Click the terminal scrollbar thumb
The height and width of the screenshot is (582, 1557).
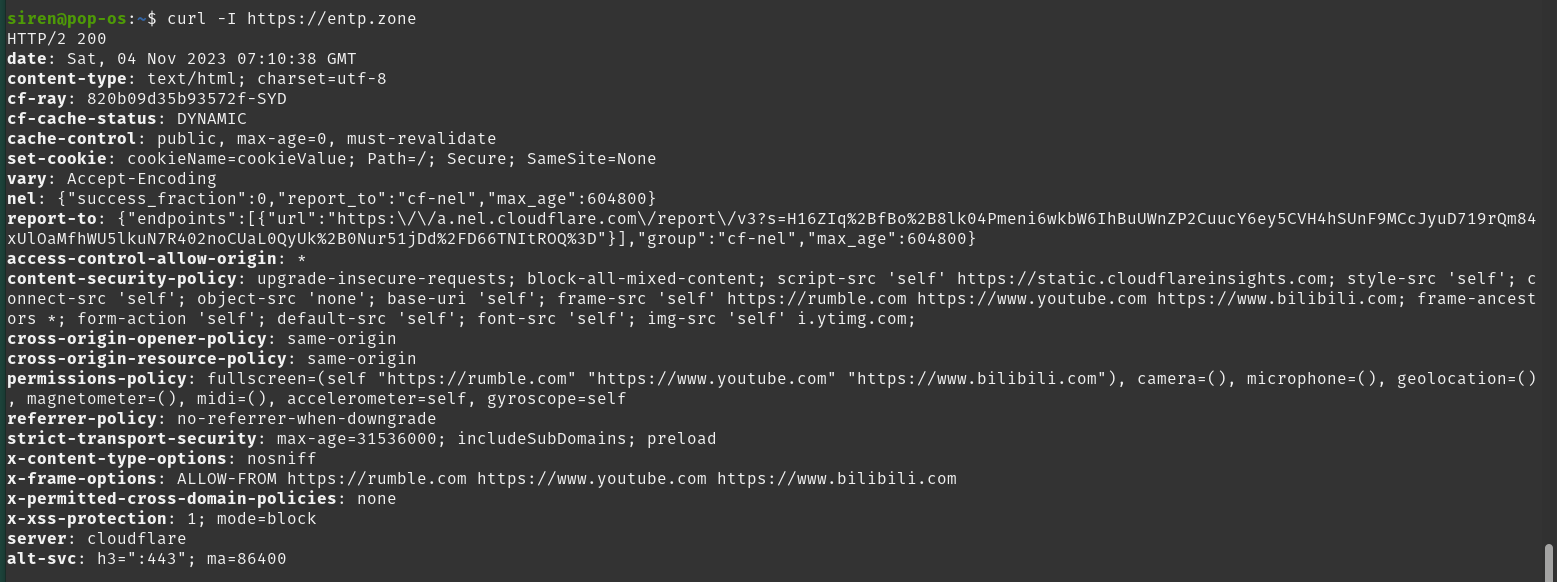coord(1548,561)
